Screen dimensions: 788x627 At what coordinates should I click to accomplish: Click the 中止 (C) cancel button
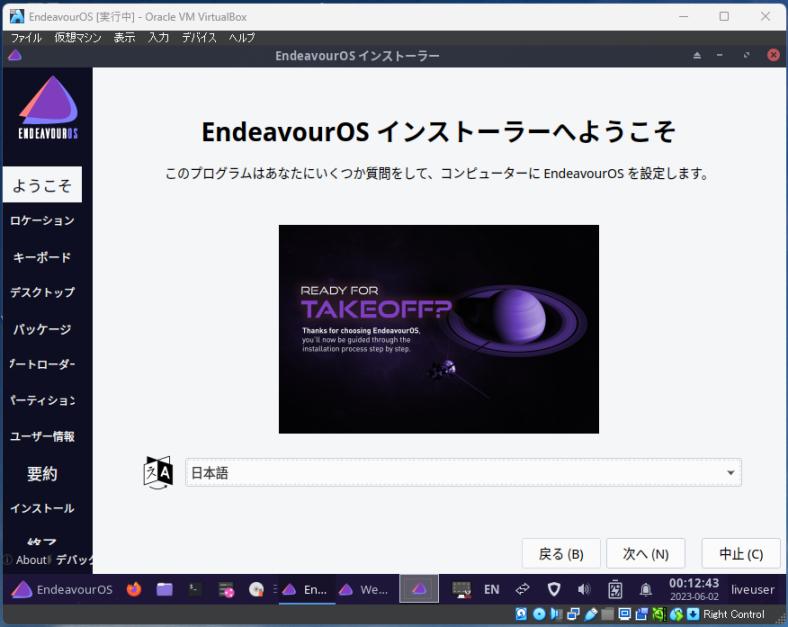click(741, 554)
